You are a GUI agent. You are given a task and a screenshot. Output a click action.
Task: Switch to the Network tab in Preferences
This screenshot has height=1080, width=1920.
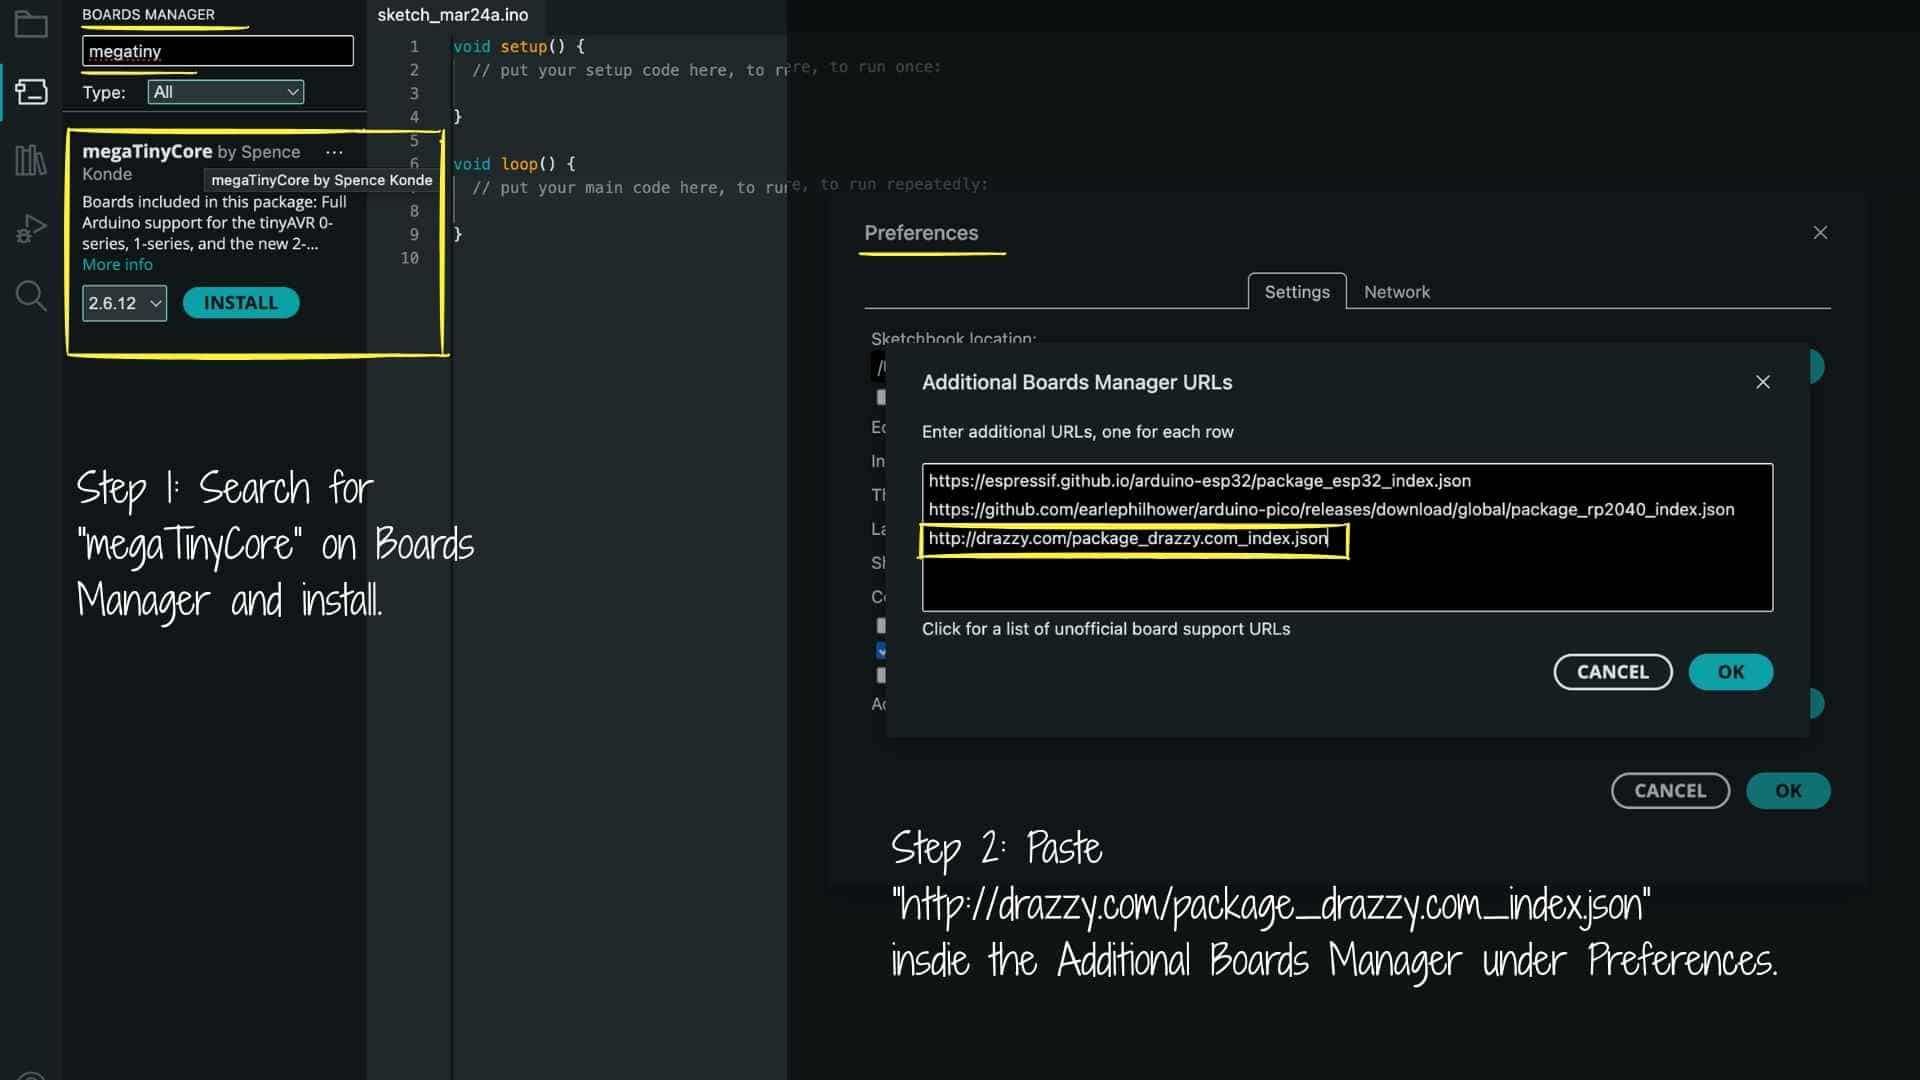pos(1396,292)
